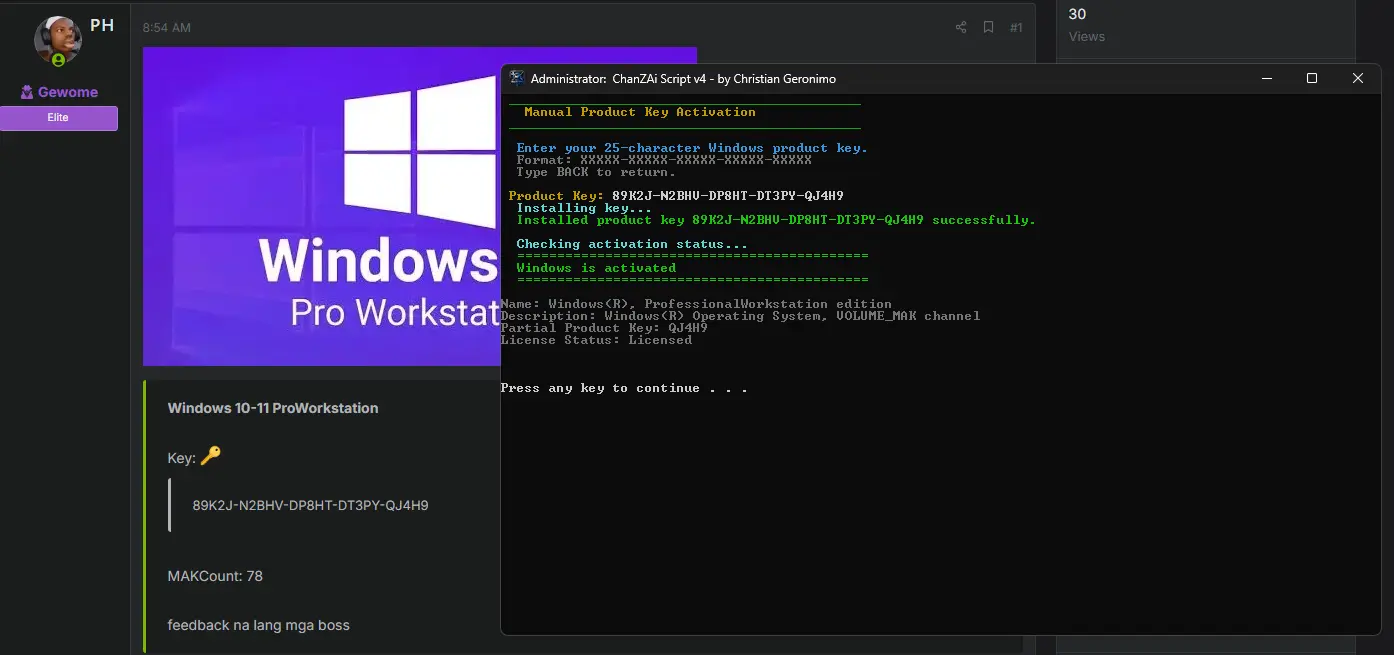Click the 'feedback na lang mga boss' line
Image resolution: width=1394 pixels, height=655 pixels.
259,625
